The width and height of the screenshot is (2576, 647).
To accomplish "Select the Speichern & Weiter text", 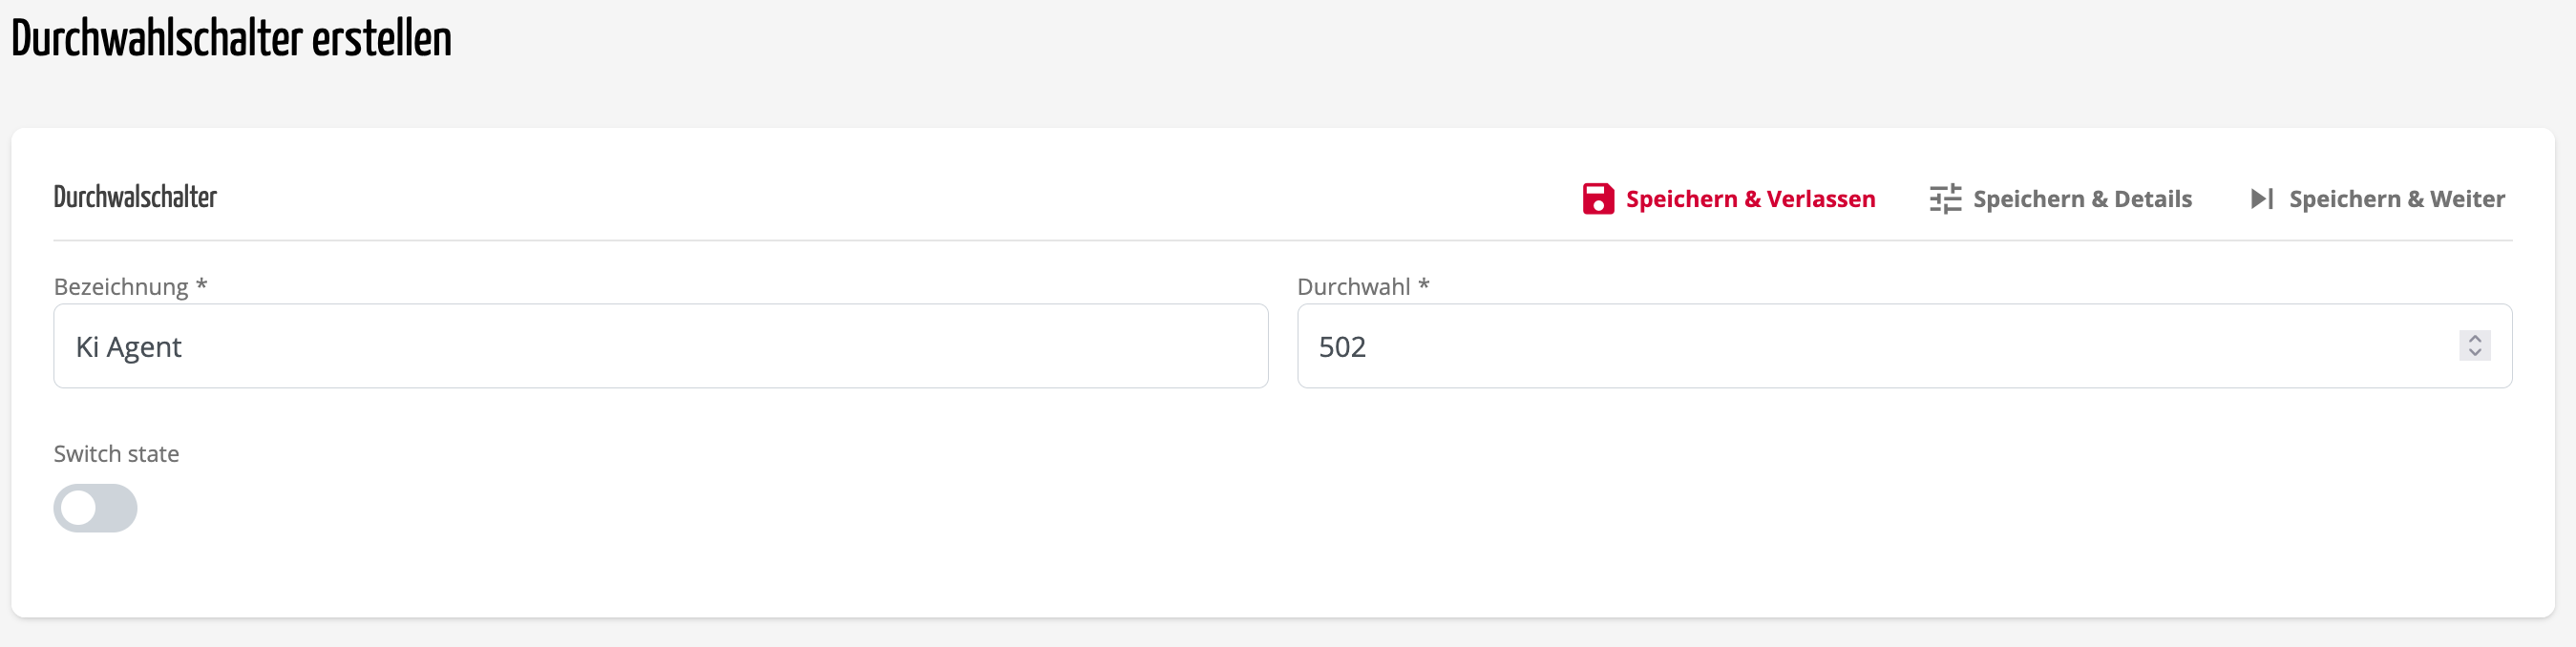I will pos(2396,199).
